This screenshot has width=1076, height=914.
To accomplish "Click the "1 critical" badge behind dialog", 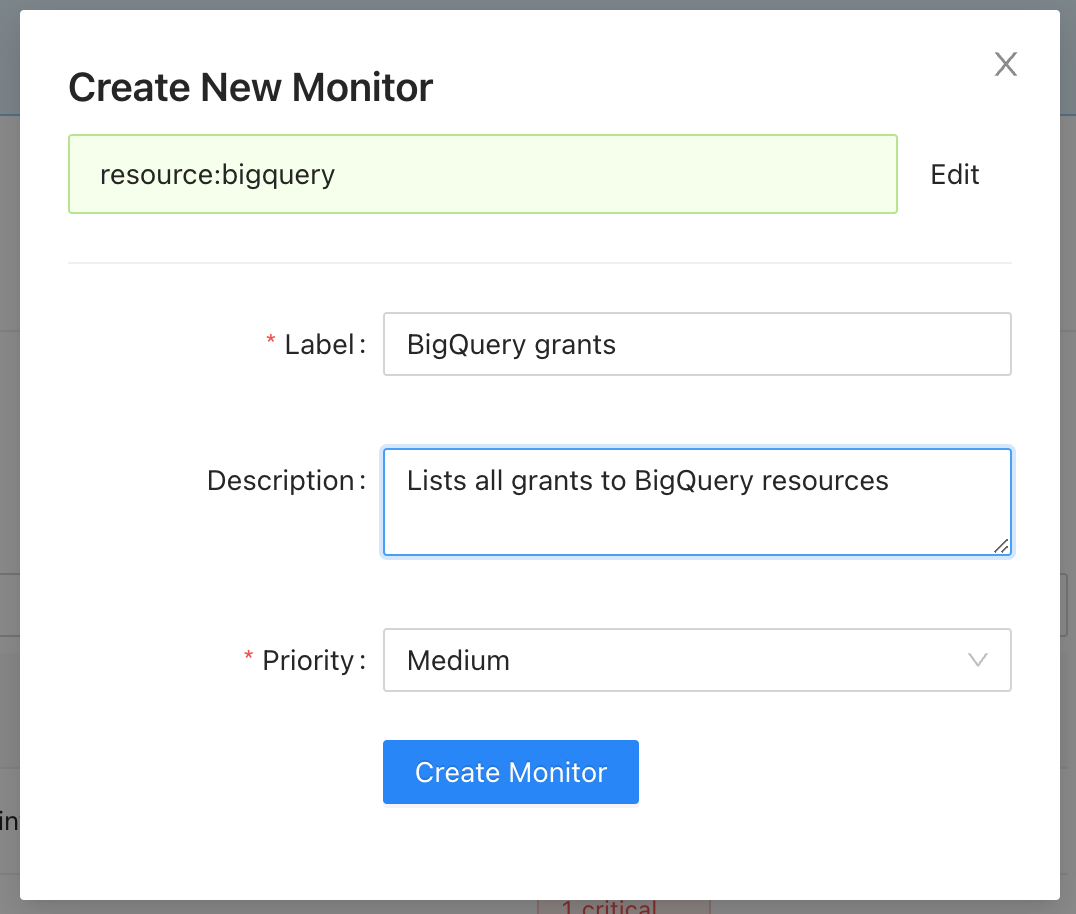I will pyautogui.click(x=622, y=906).
